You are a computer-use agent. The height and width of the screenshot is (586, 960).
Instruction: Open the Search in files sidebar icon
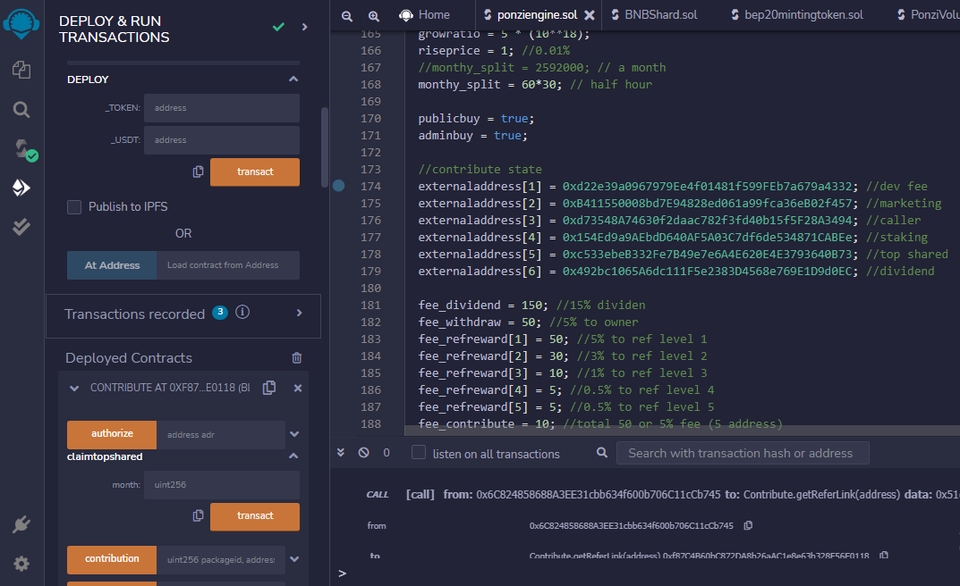(21, 110)
